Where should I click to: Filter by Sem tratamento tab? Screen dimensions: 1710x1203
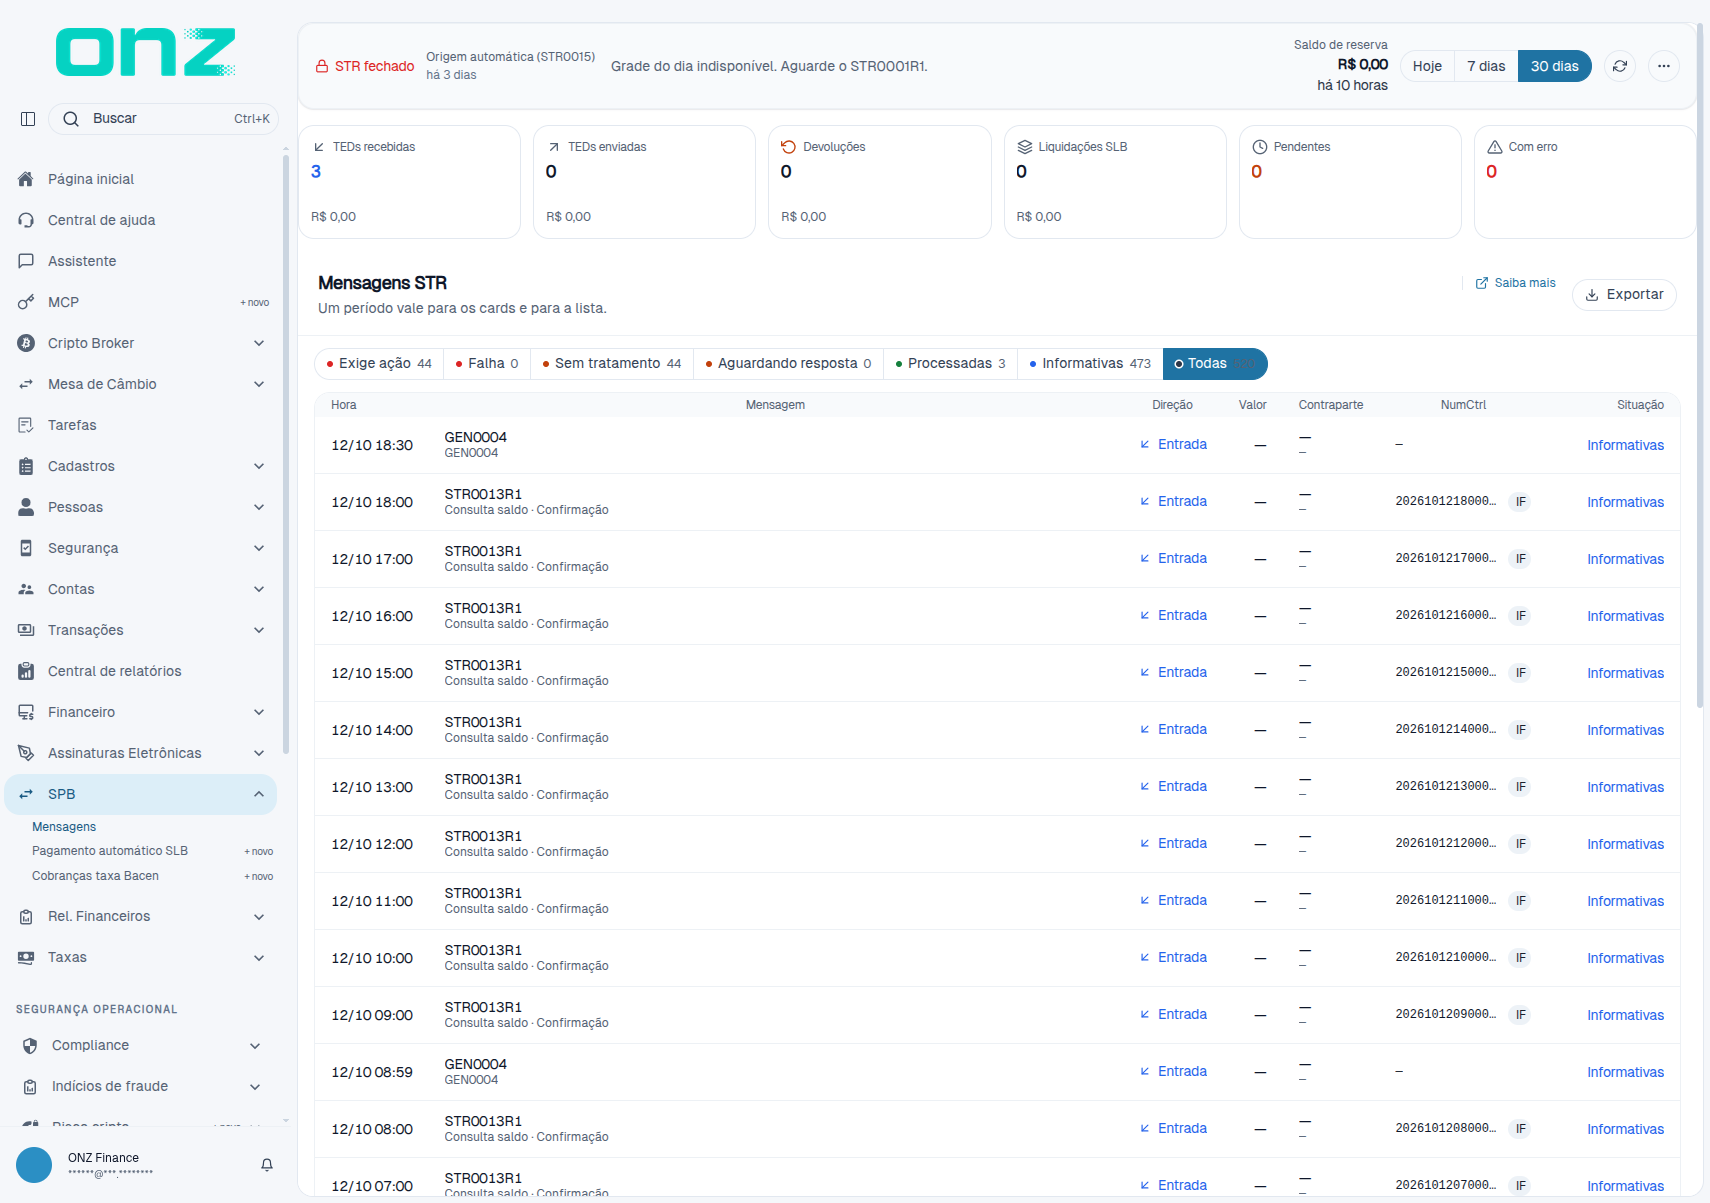[612, 364]
